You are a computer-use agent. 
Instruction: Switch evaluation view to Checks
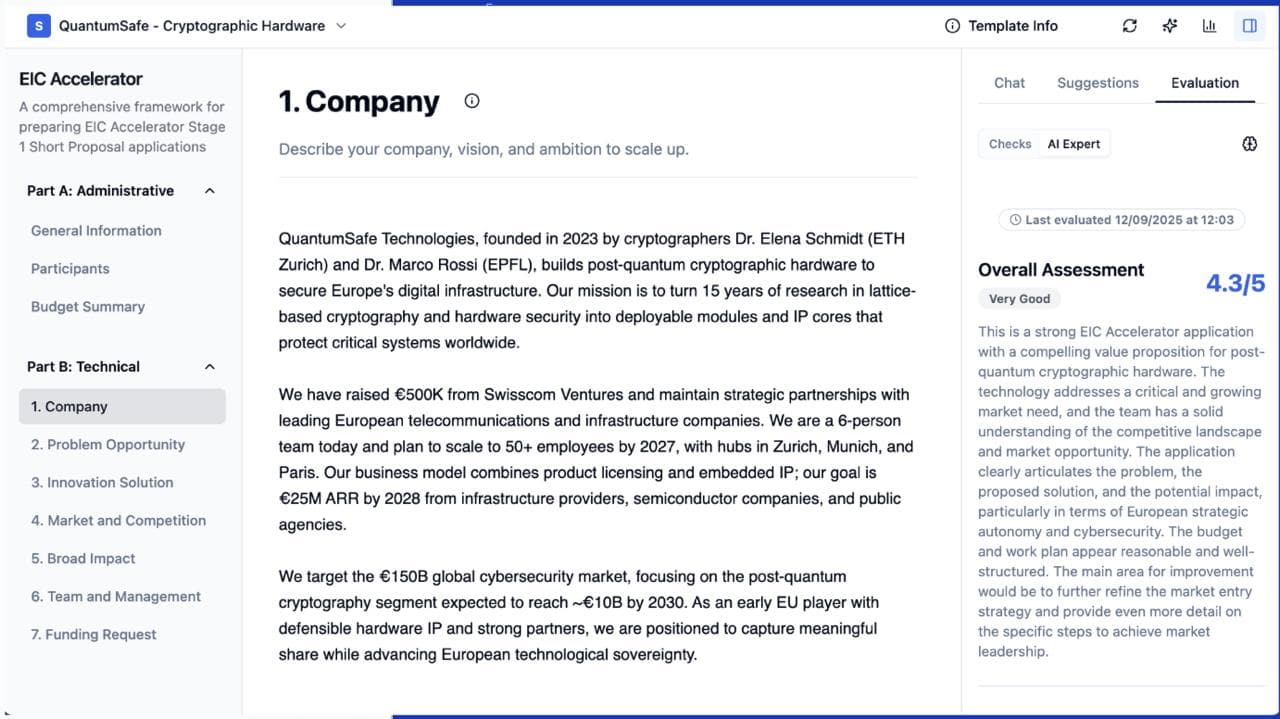(x=1010, y=144)
